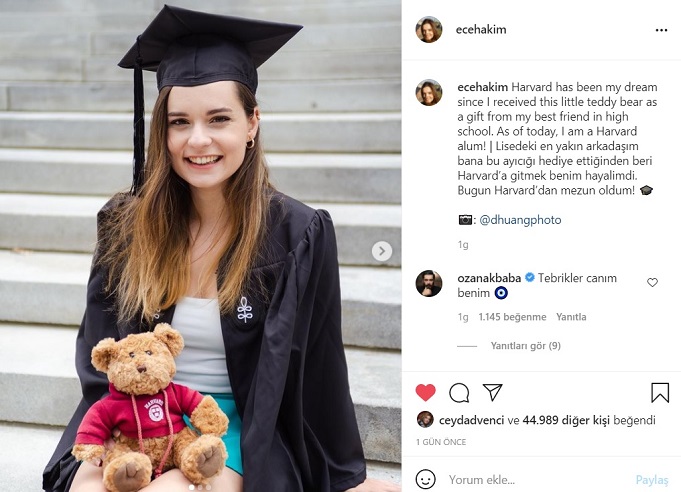Open ozanakbaba's profile avatar
This screenshot has height=492, width=681.
[429, 284]
